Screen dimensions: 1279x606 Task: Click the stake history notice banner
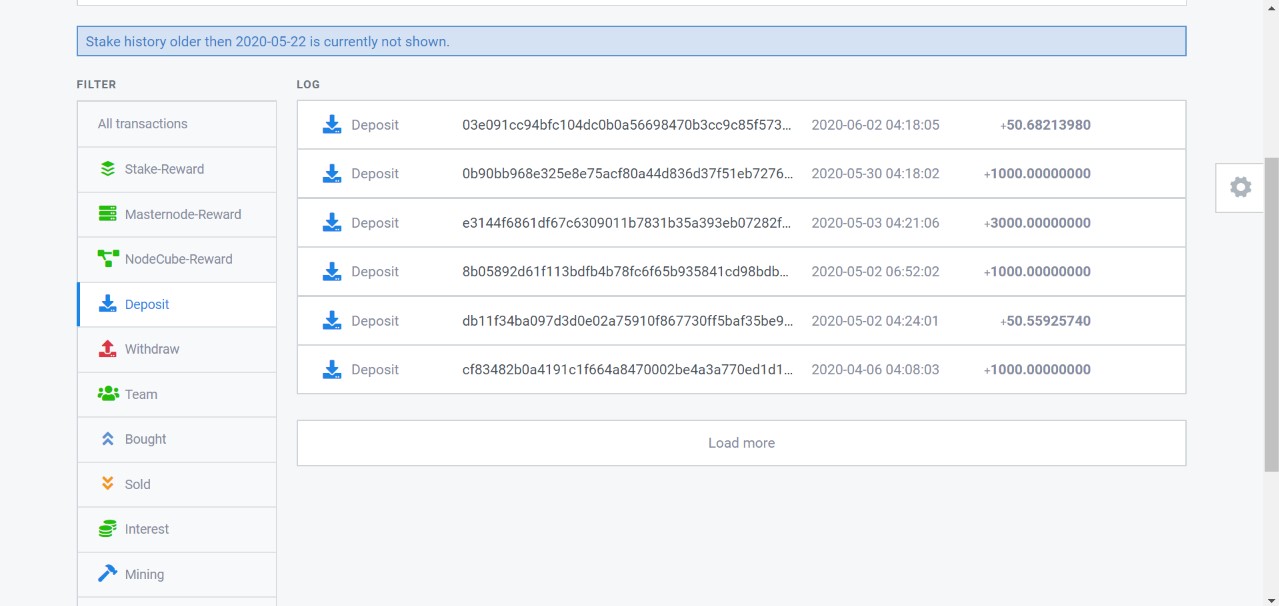[x=631, y=41]
